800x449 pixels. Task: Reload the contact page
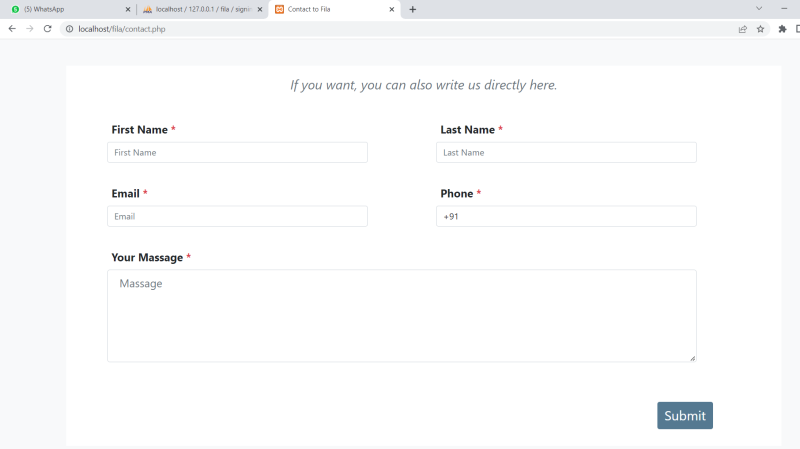click(47, 29)
